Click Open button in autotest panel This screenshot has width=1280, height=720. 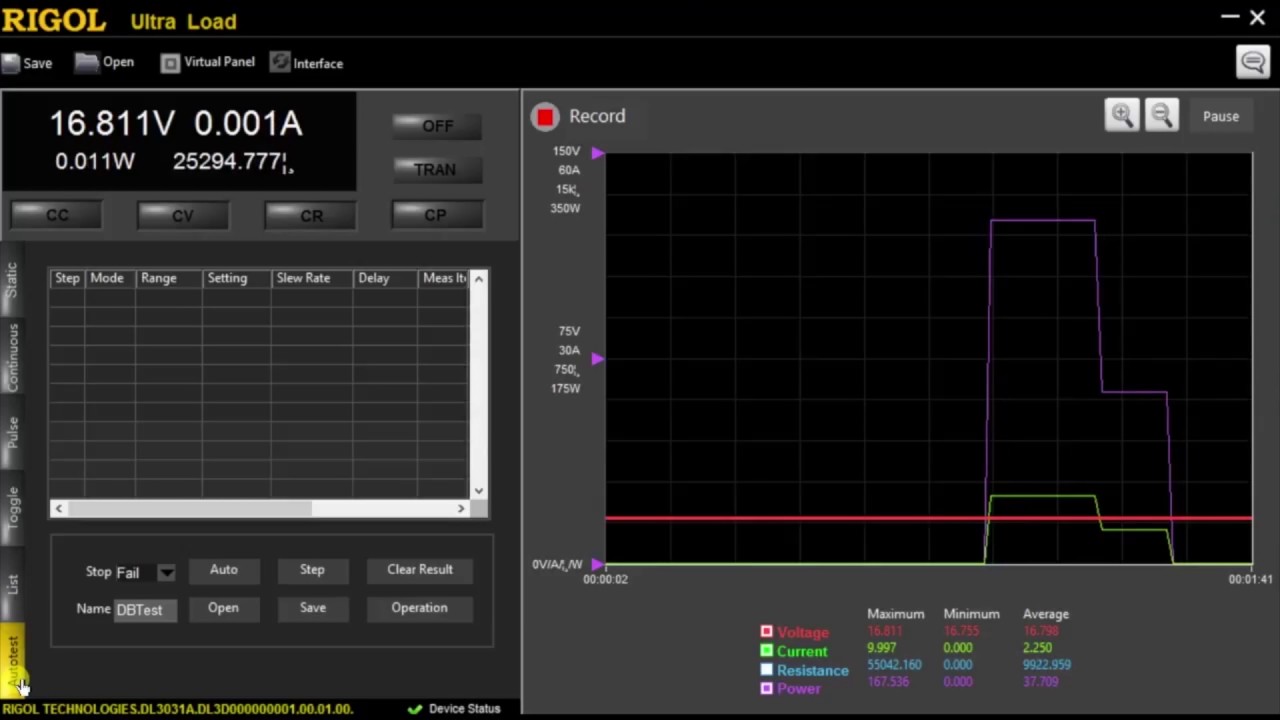223,608
